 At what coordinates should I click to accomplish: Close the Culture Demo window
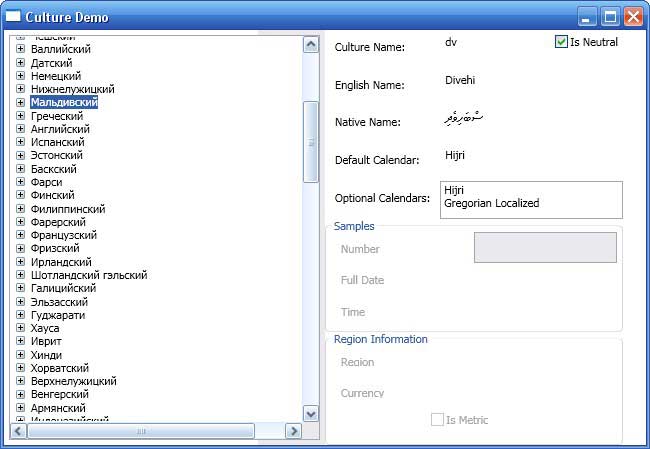pos(634,17)
